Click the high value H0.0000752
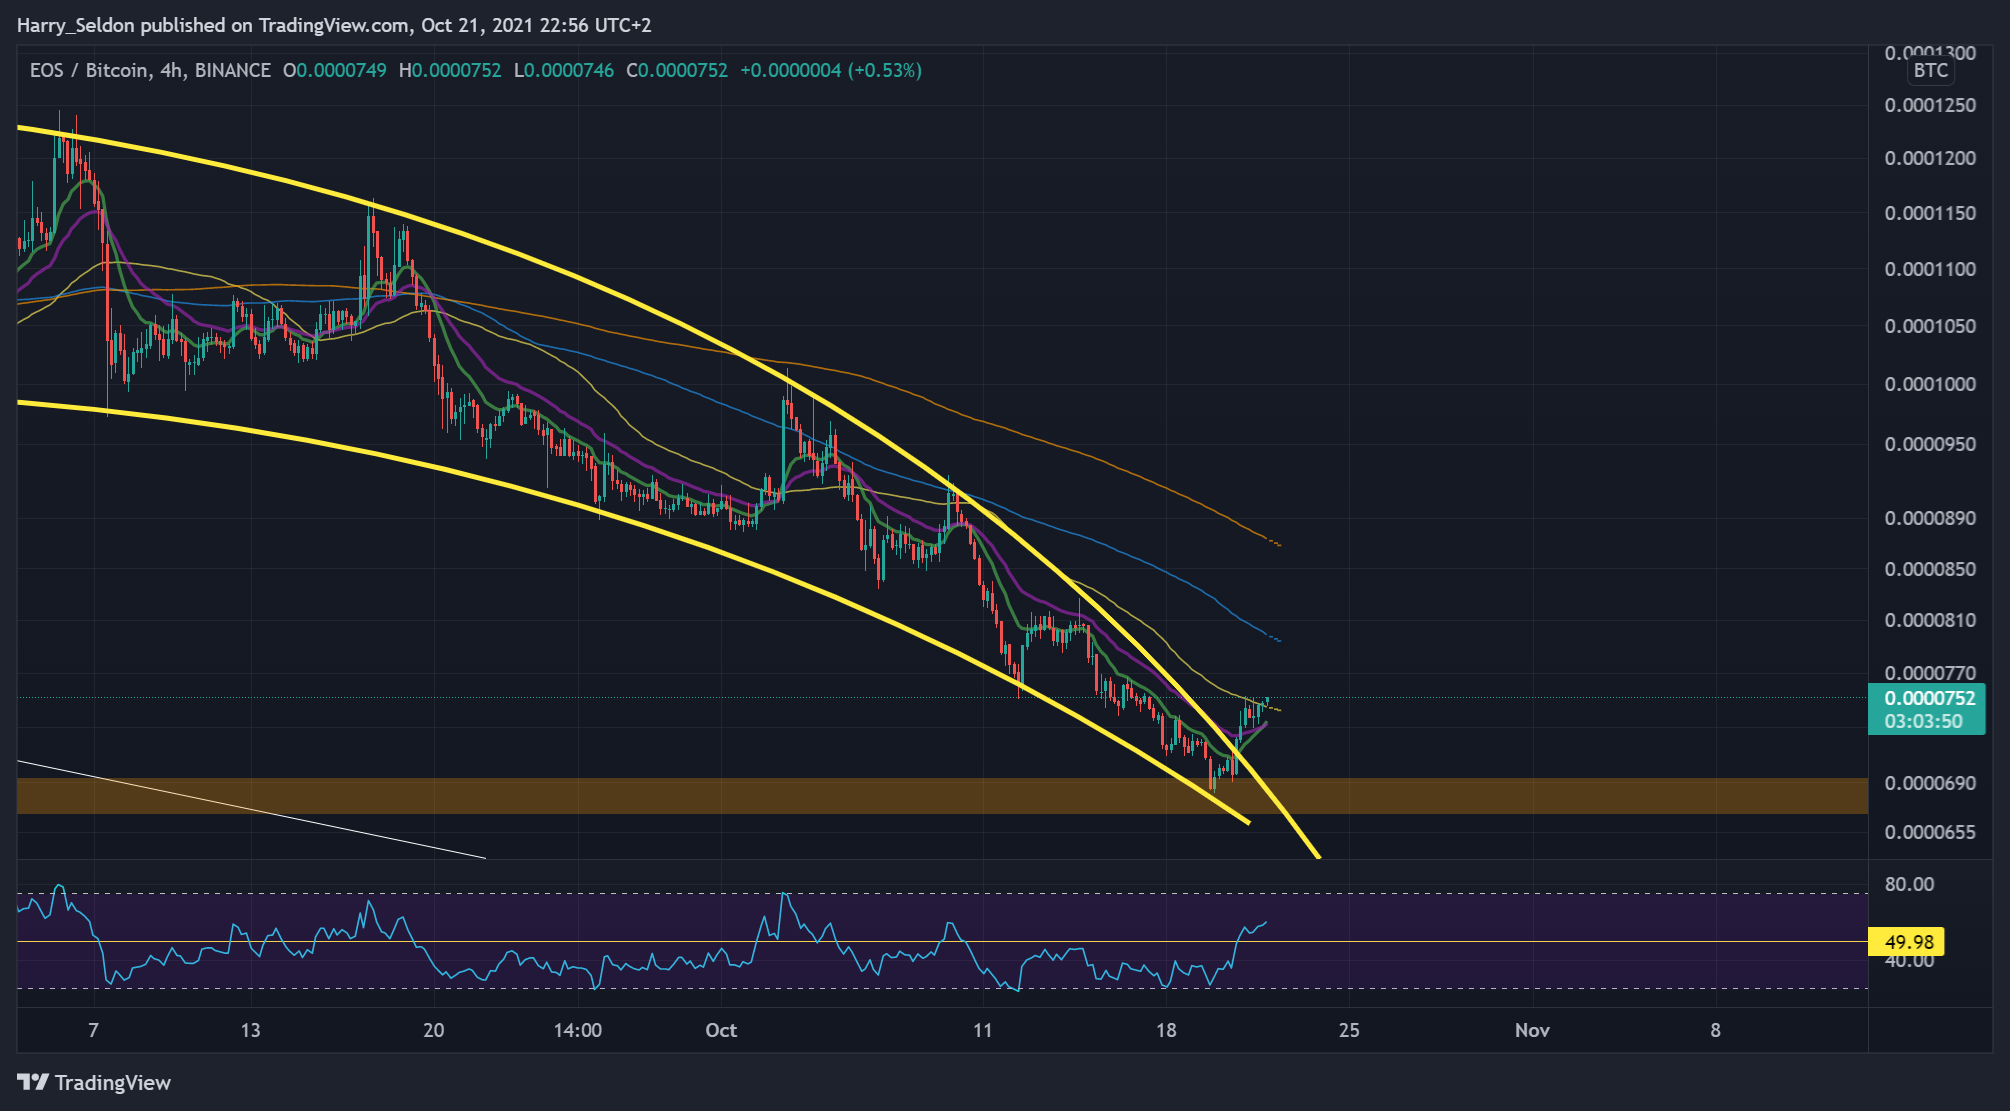 point(450,70)
